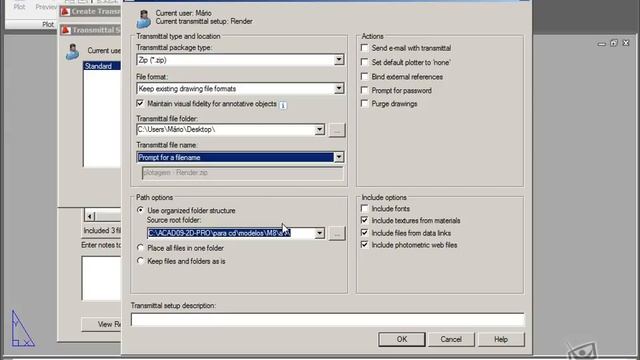Image resolution: width=640 pixels, height=360 pixels.
Task: Click Cancel to discard transmittal changes
Action: pyautogui.click(x=451, y=339)
